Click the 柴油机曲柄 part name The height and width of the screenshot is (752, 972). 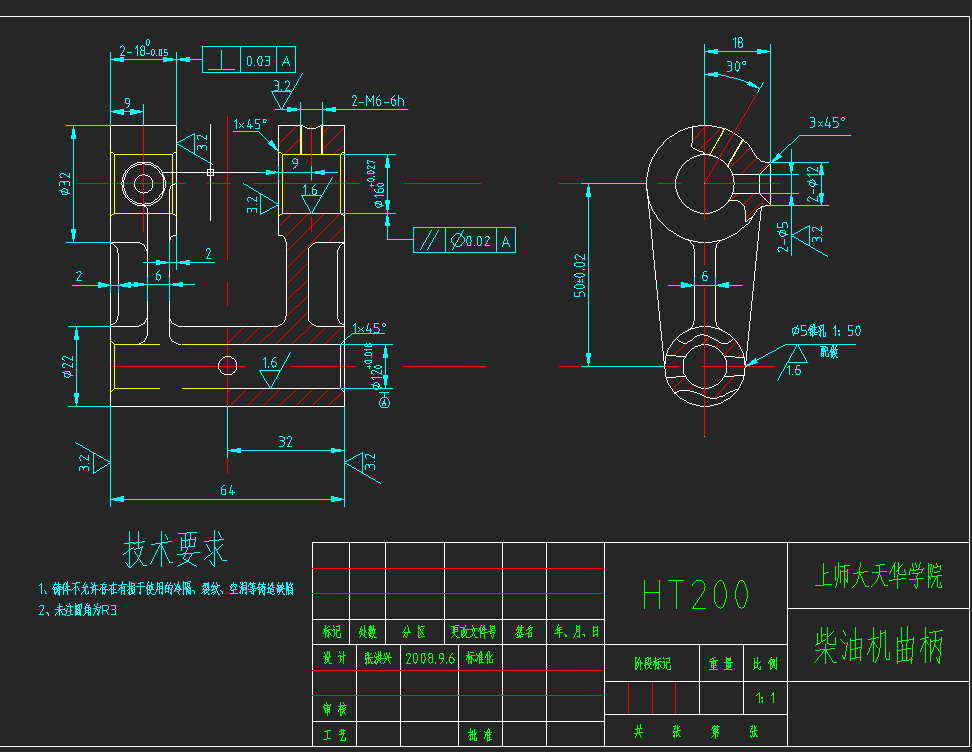(x=878, y=645)
